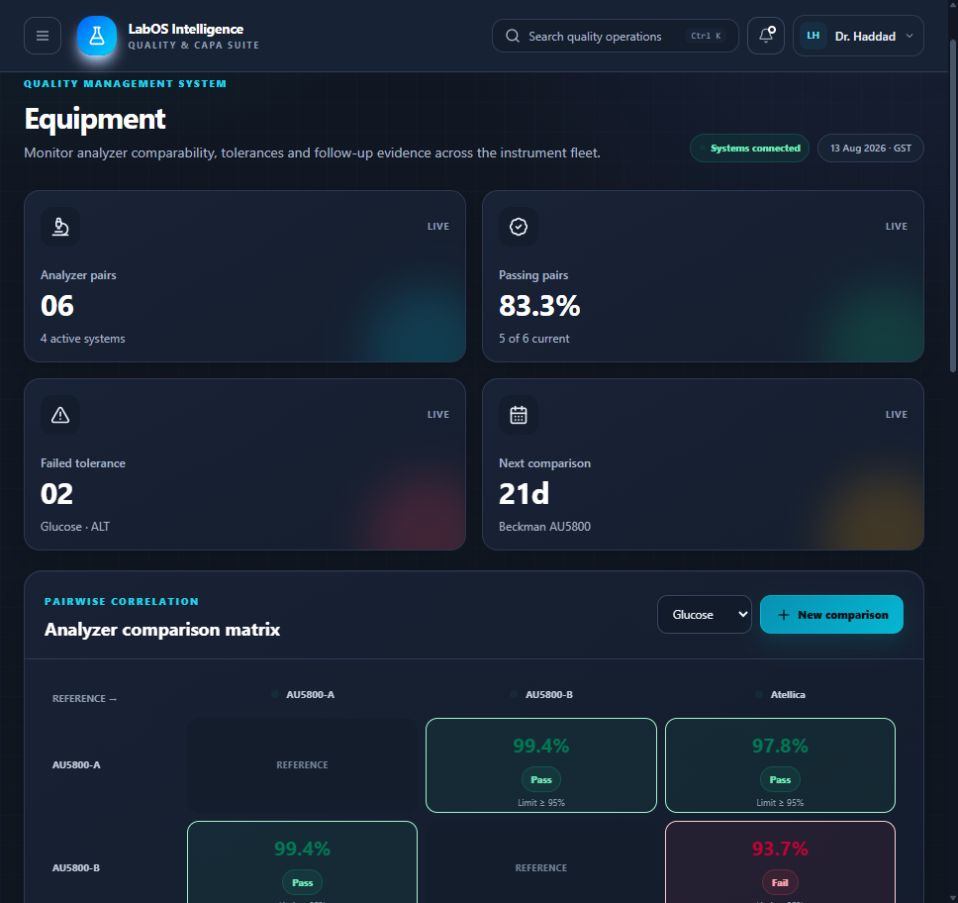Click the Pass badge under 97.8%

click(x=780, y=780)
